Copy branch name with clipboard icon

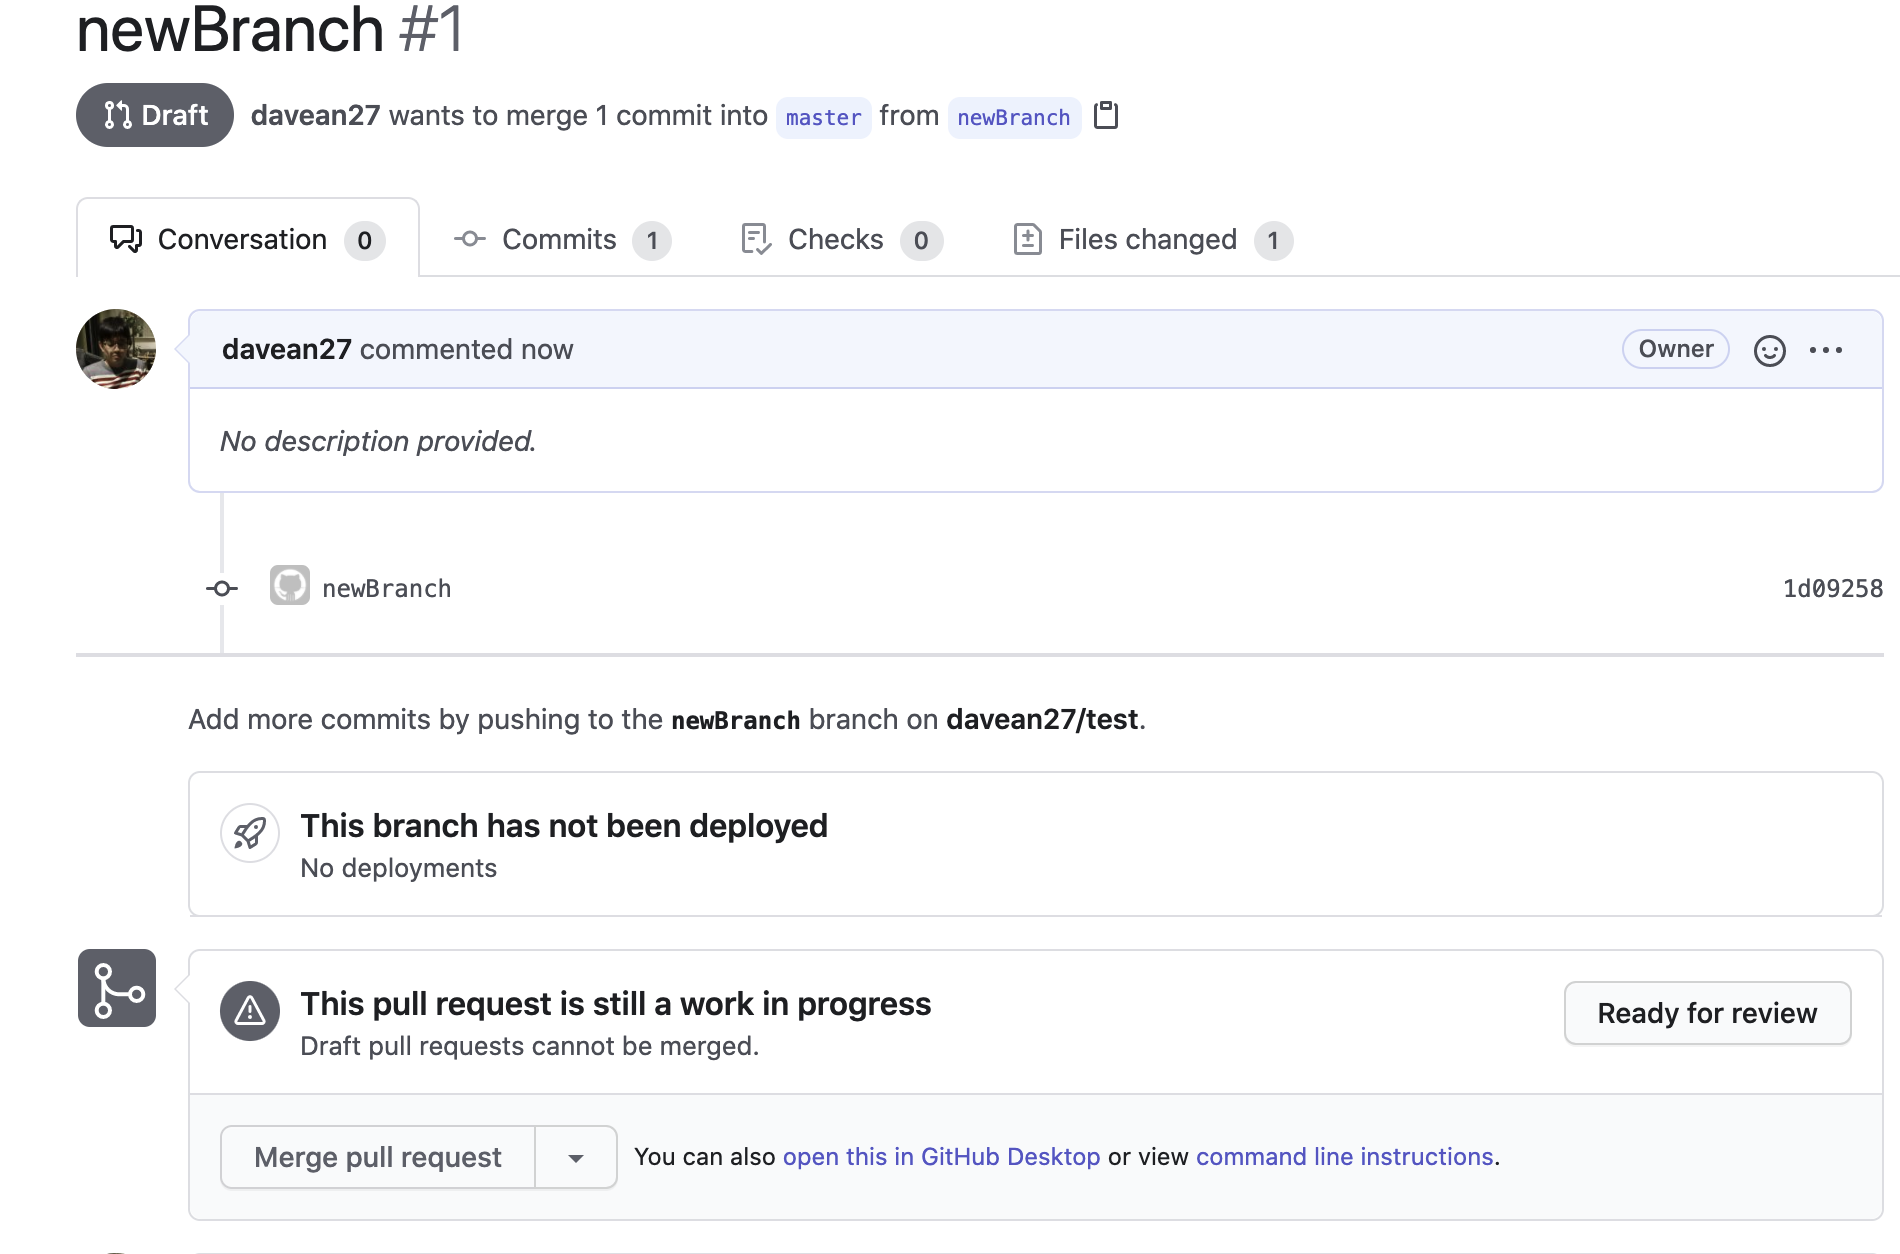[x=1106, y=116]
